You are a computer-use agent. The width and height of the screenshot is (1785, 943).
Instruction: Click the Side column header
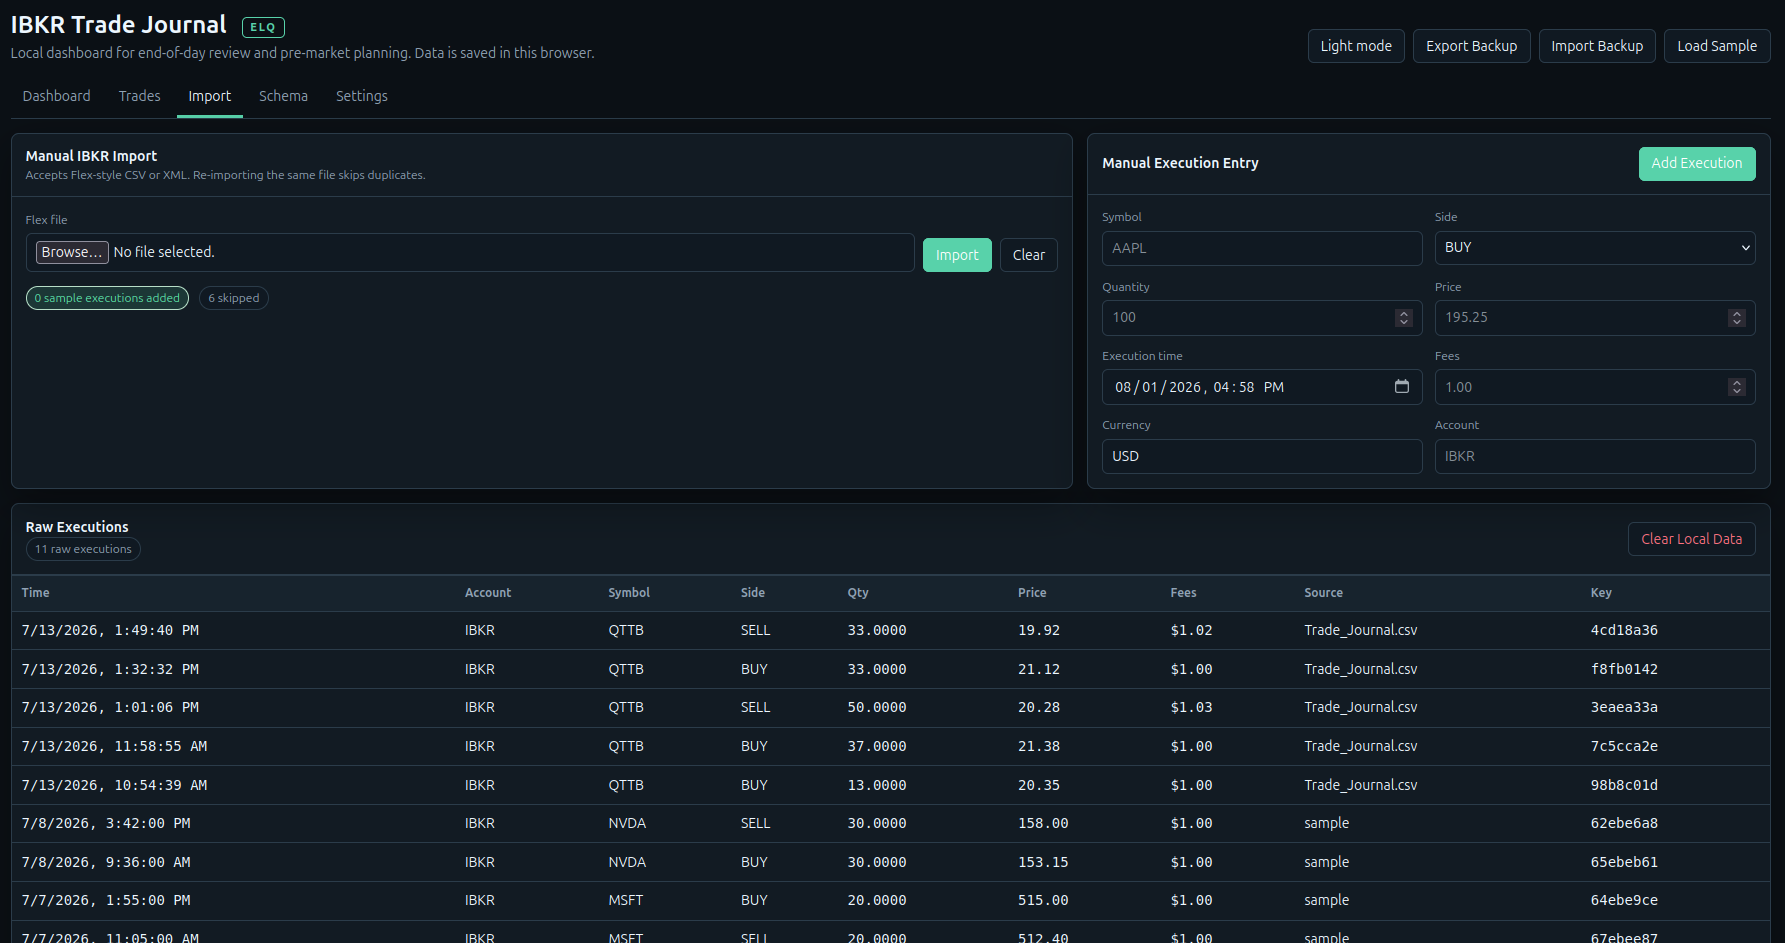(753, 593)
